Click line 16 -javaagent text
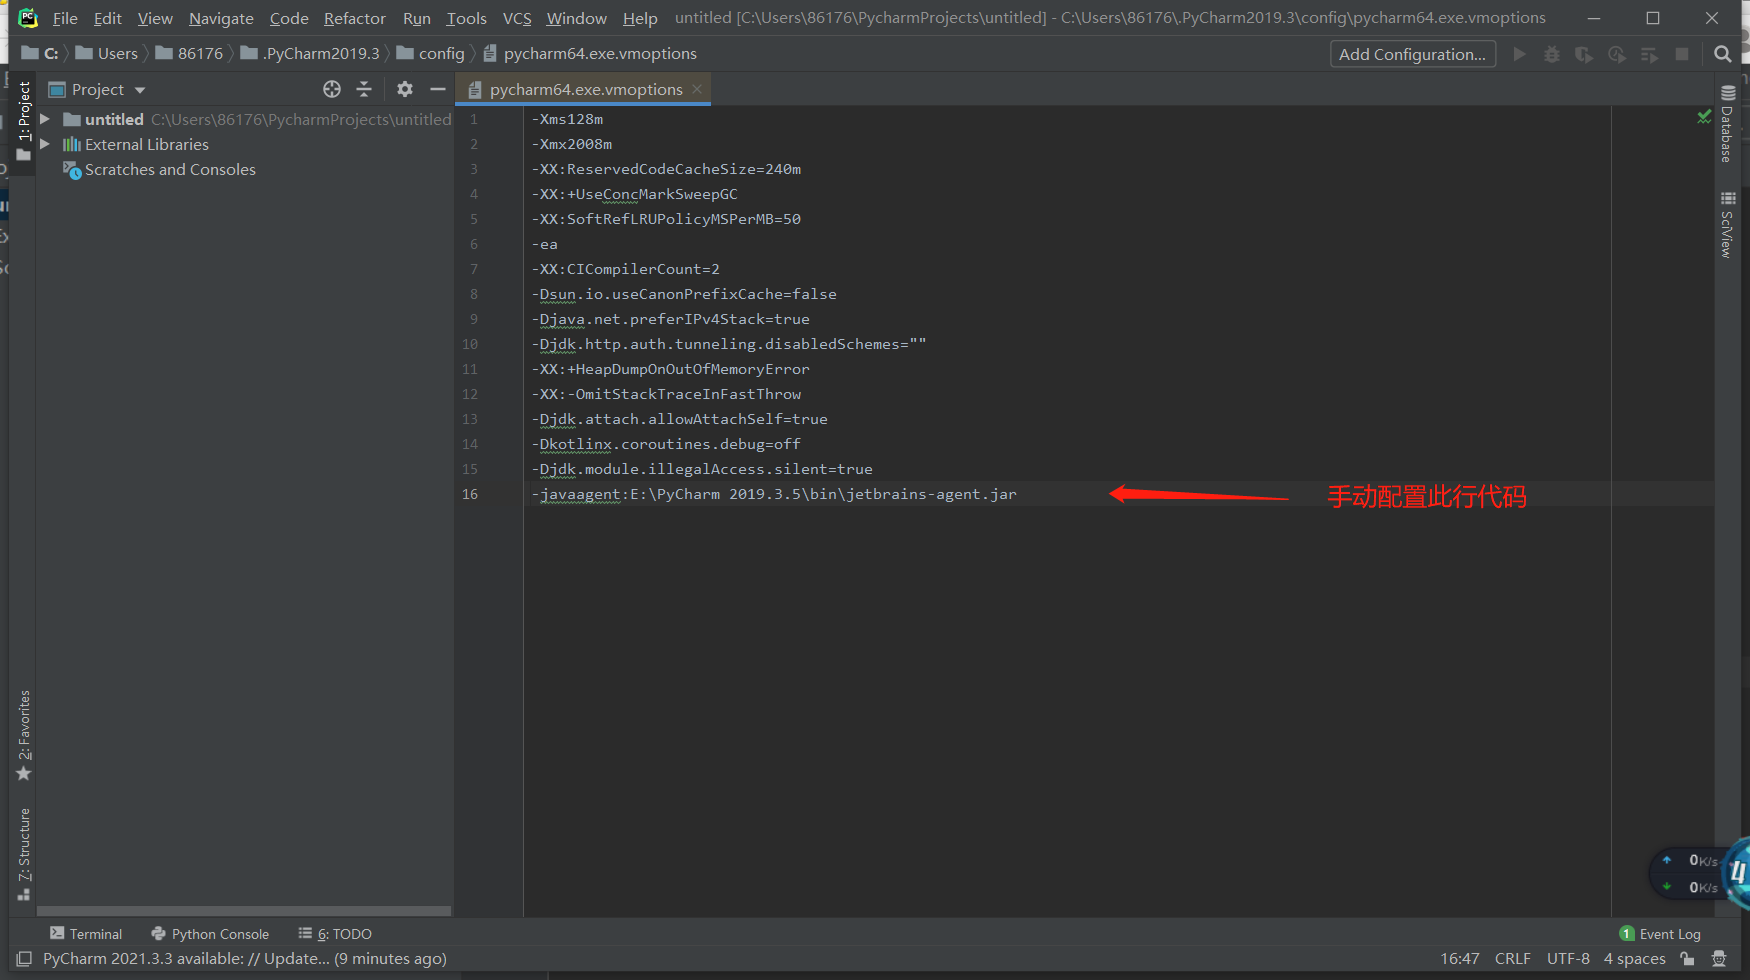 click(x=775, y=494)
